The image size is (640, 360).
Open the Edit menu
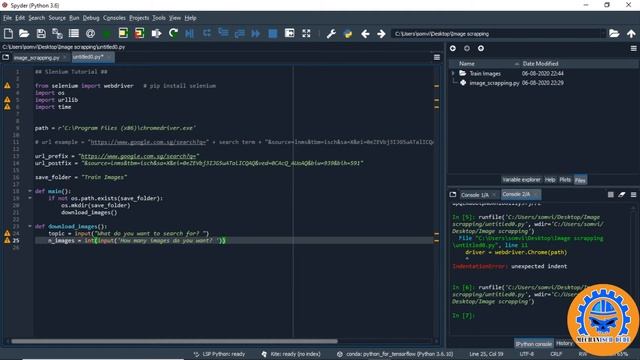point(20,18)
